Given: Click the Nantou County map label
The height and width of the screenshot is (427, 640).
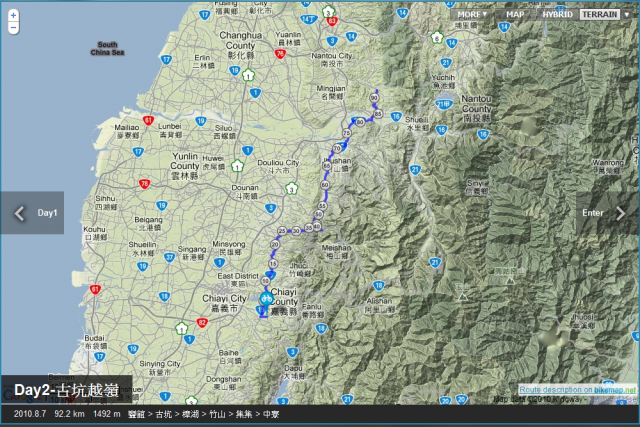Looking at the screenshot, I should pyautogui.click(x=476, y=109).
